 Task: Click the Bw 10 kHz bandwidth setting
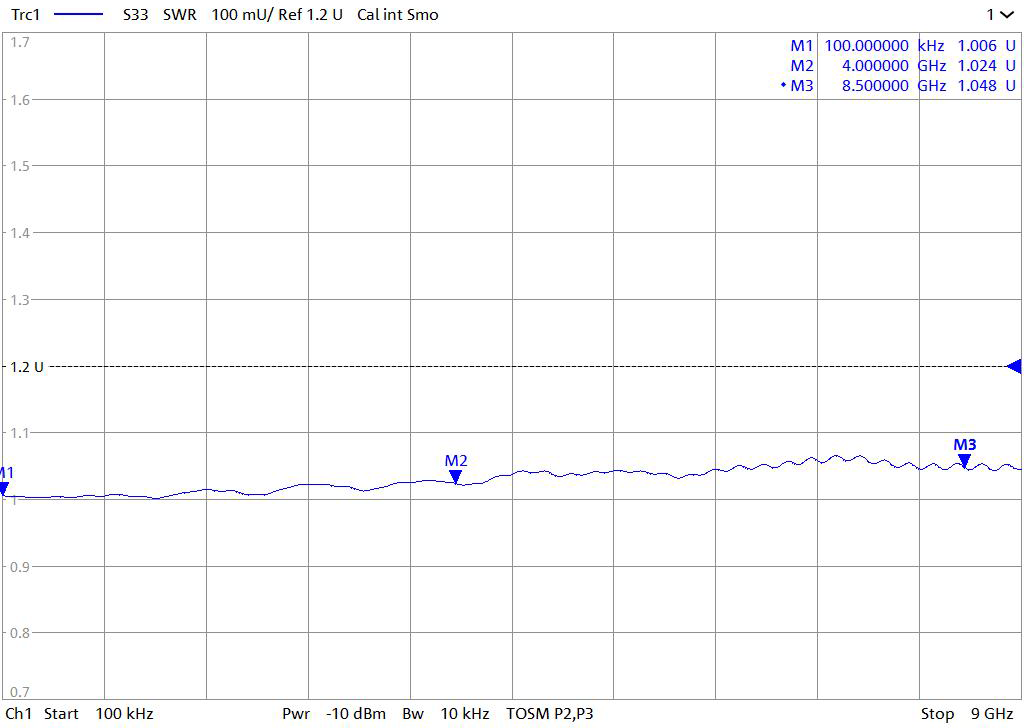pyautogui.click(x=445, y=713)
